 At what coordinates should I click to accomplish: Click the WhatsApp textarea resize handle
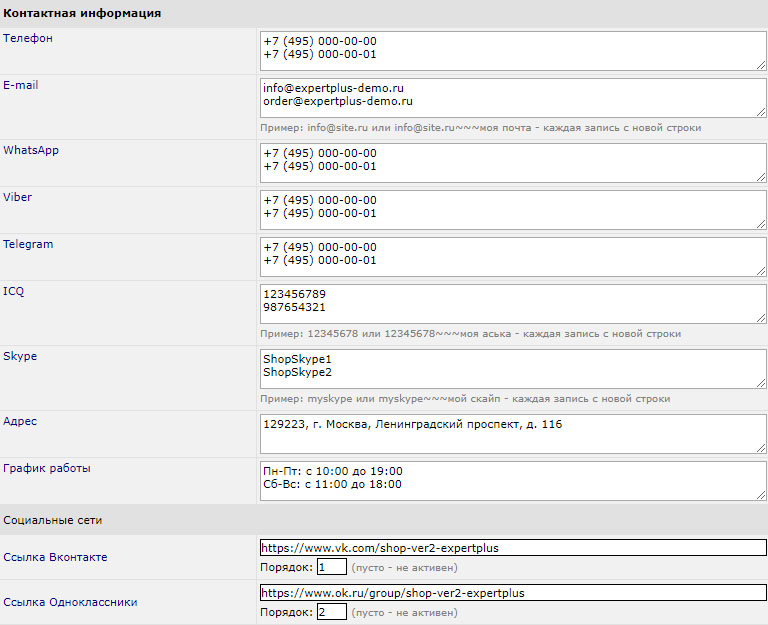761,177
